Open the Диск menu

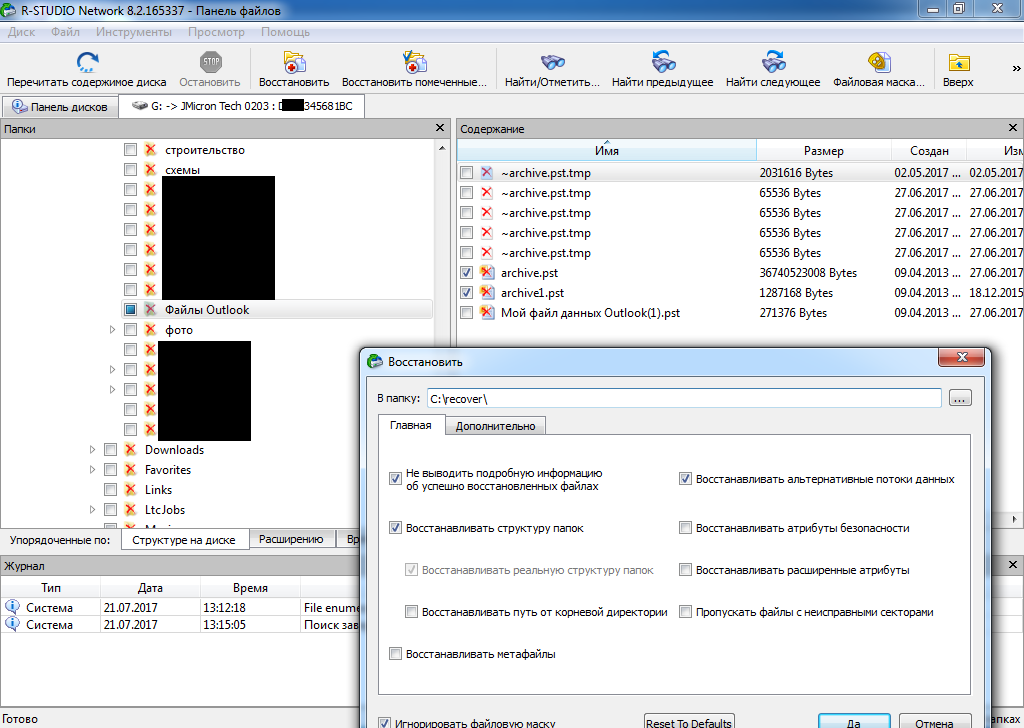(22, 32)
